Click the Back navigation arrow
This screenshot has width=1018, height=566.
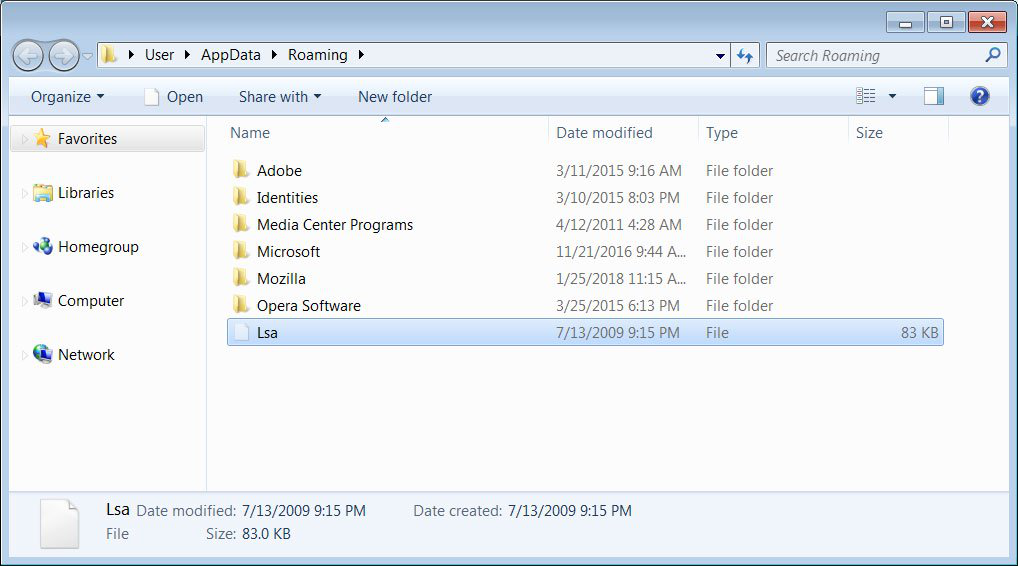coord(28,56)
